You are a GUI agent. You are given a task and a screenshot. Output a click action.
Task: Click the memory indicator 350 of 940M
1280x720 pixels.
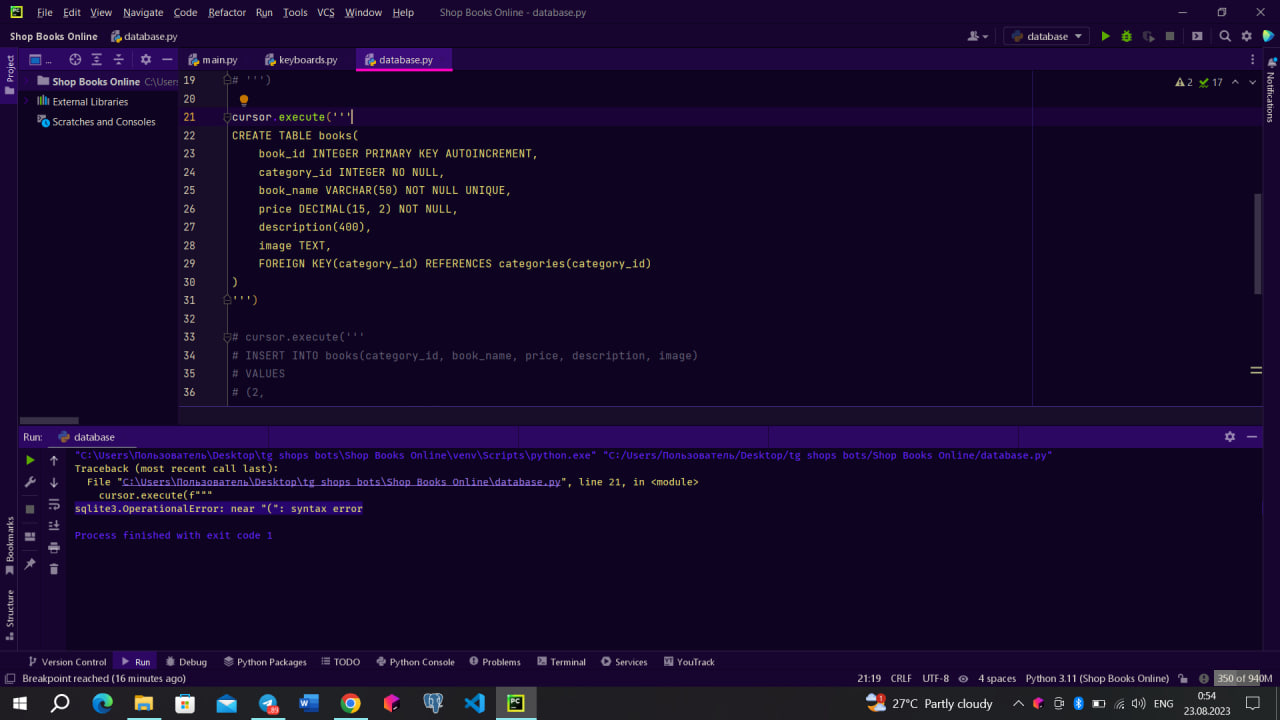[1244, 678]
